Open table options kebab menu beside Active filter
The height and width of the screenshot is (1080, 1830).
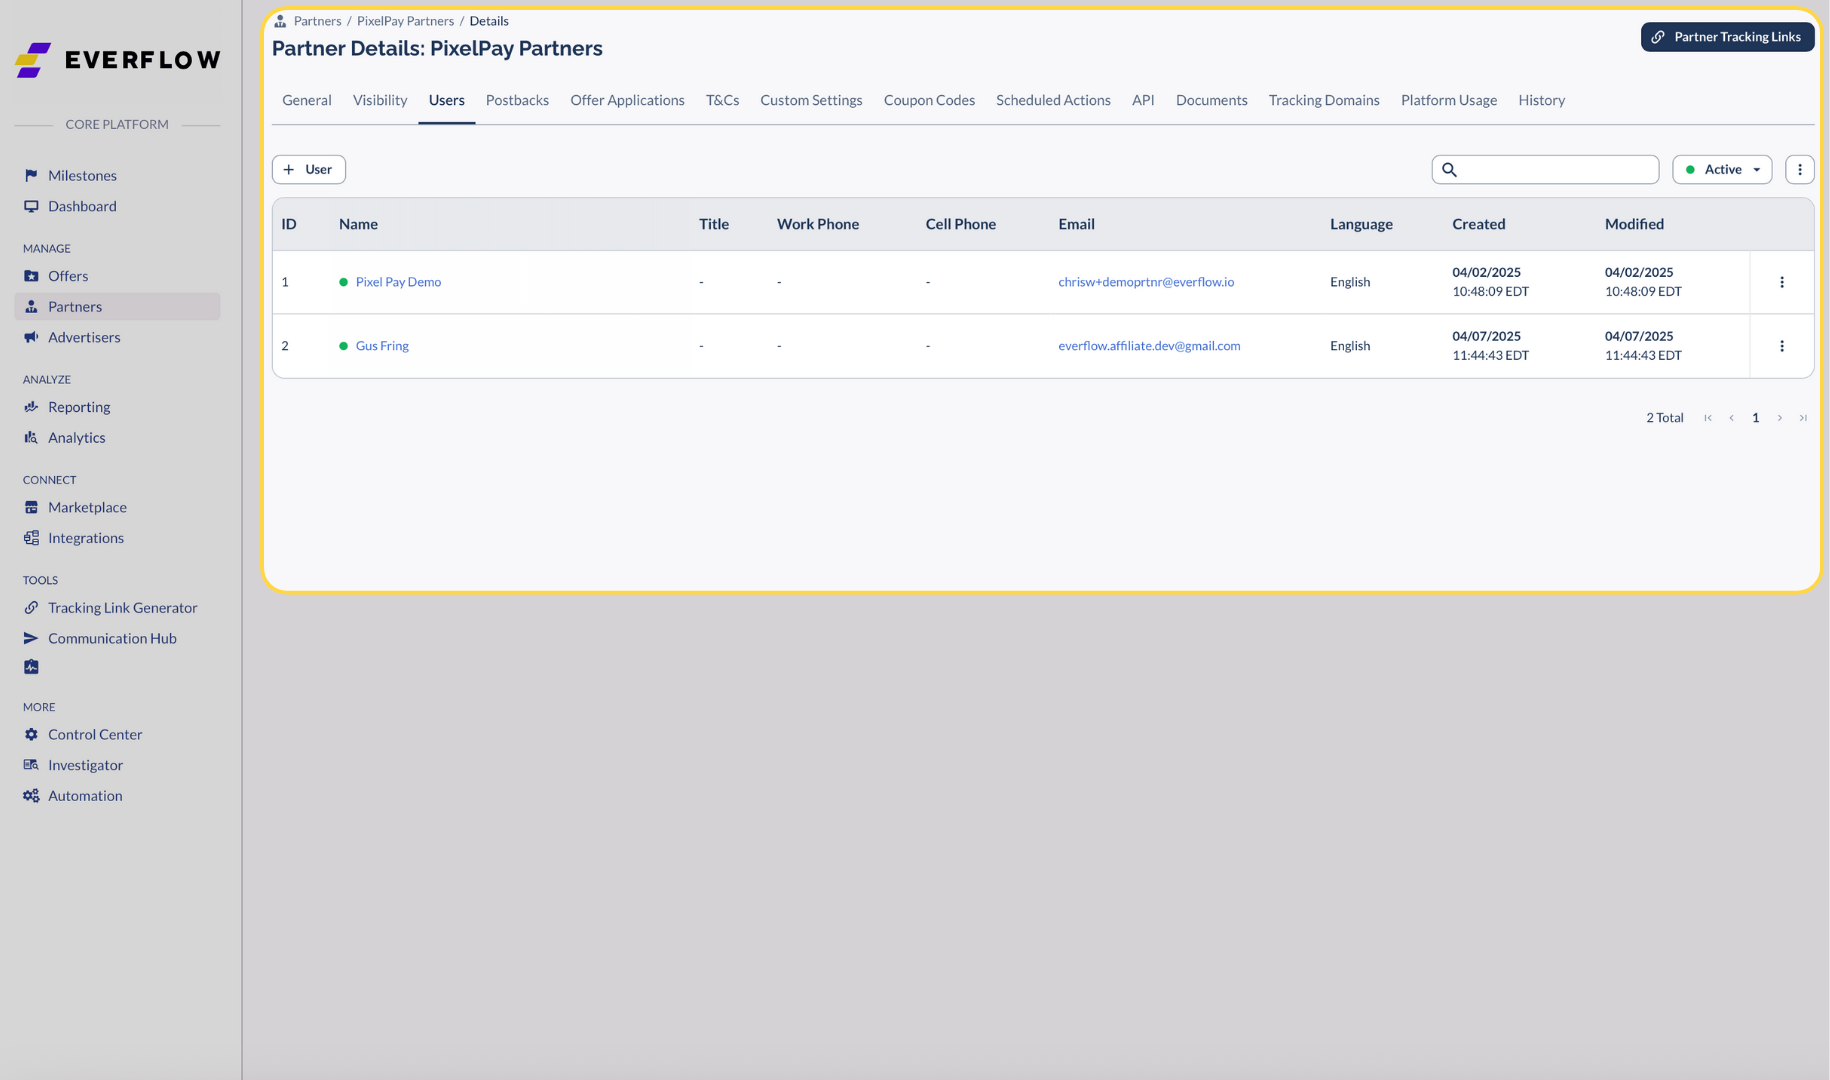tap(1800, 170)
